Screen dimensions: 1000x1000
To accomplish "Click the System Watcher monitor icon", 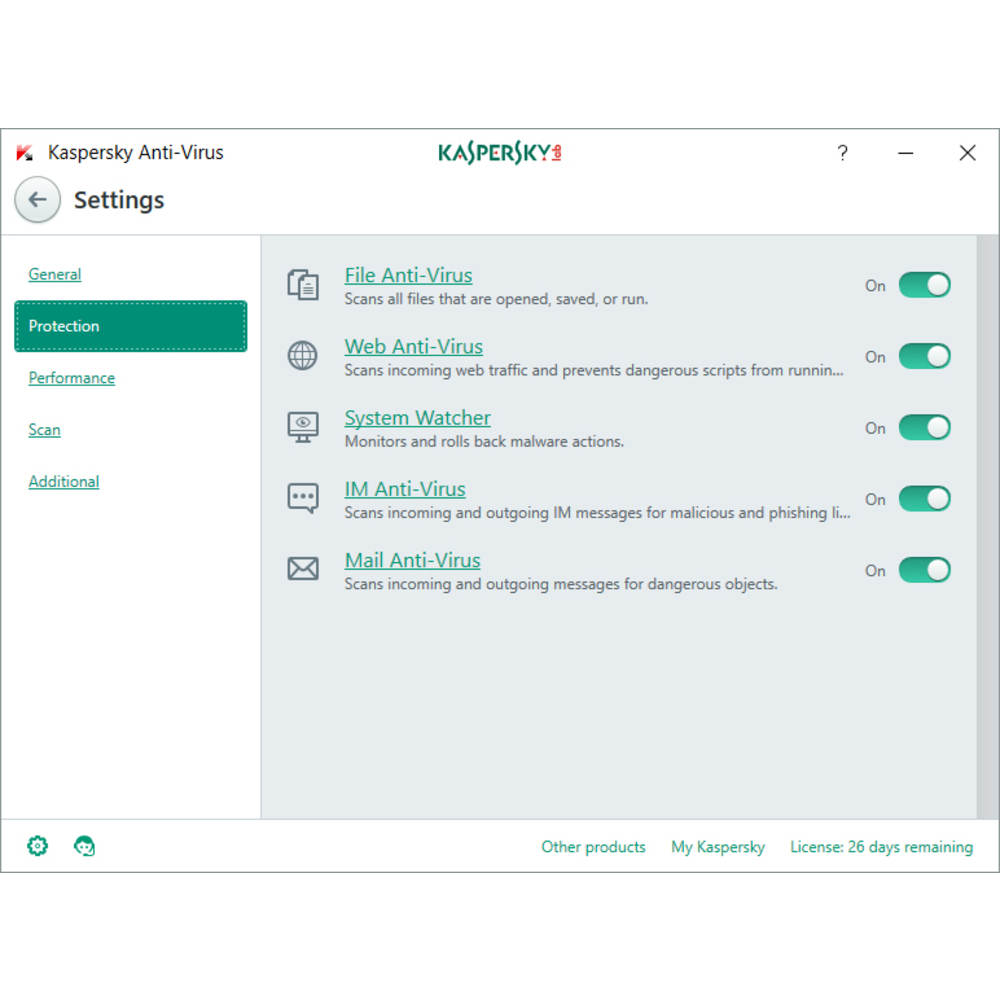I will (x=303, y=427).
